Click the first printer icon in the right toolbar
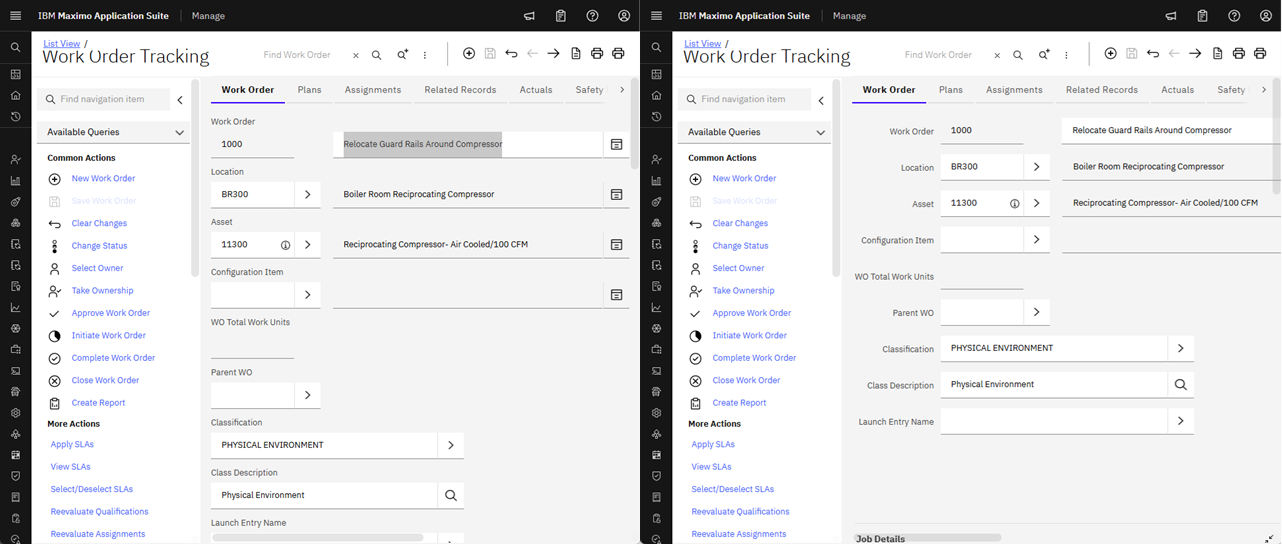The image size is (1282, 546). (1238, 54)
